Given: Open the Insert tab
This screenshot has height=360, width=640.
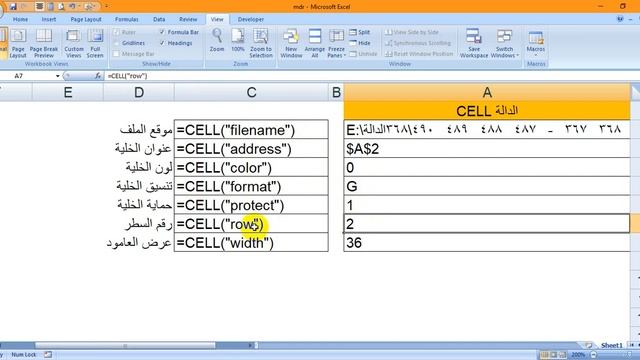Looking at the screenshot, I should pos(49,19).
